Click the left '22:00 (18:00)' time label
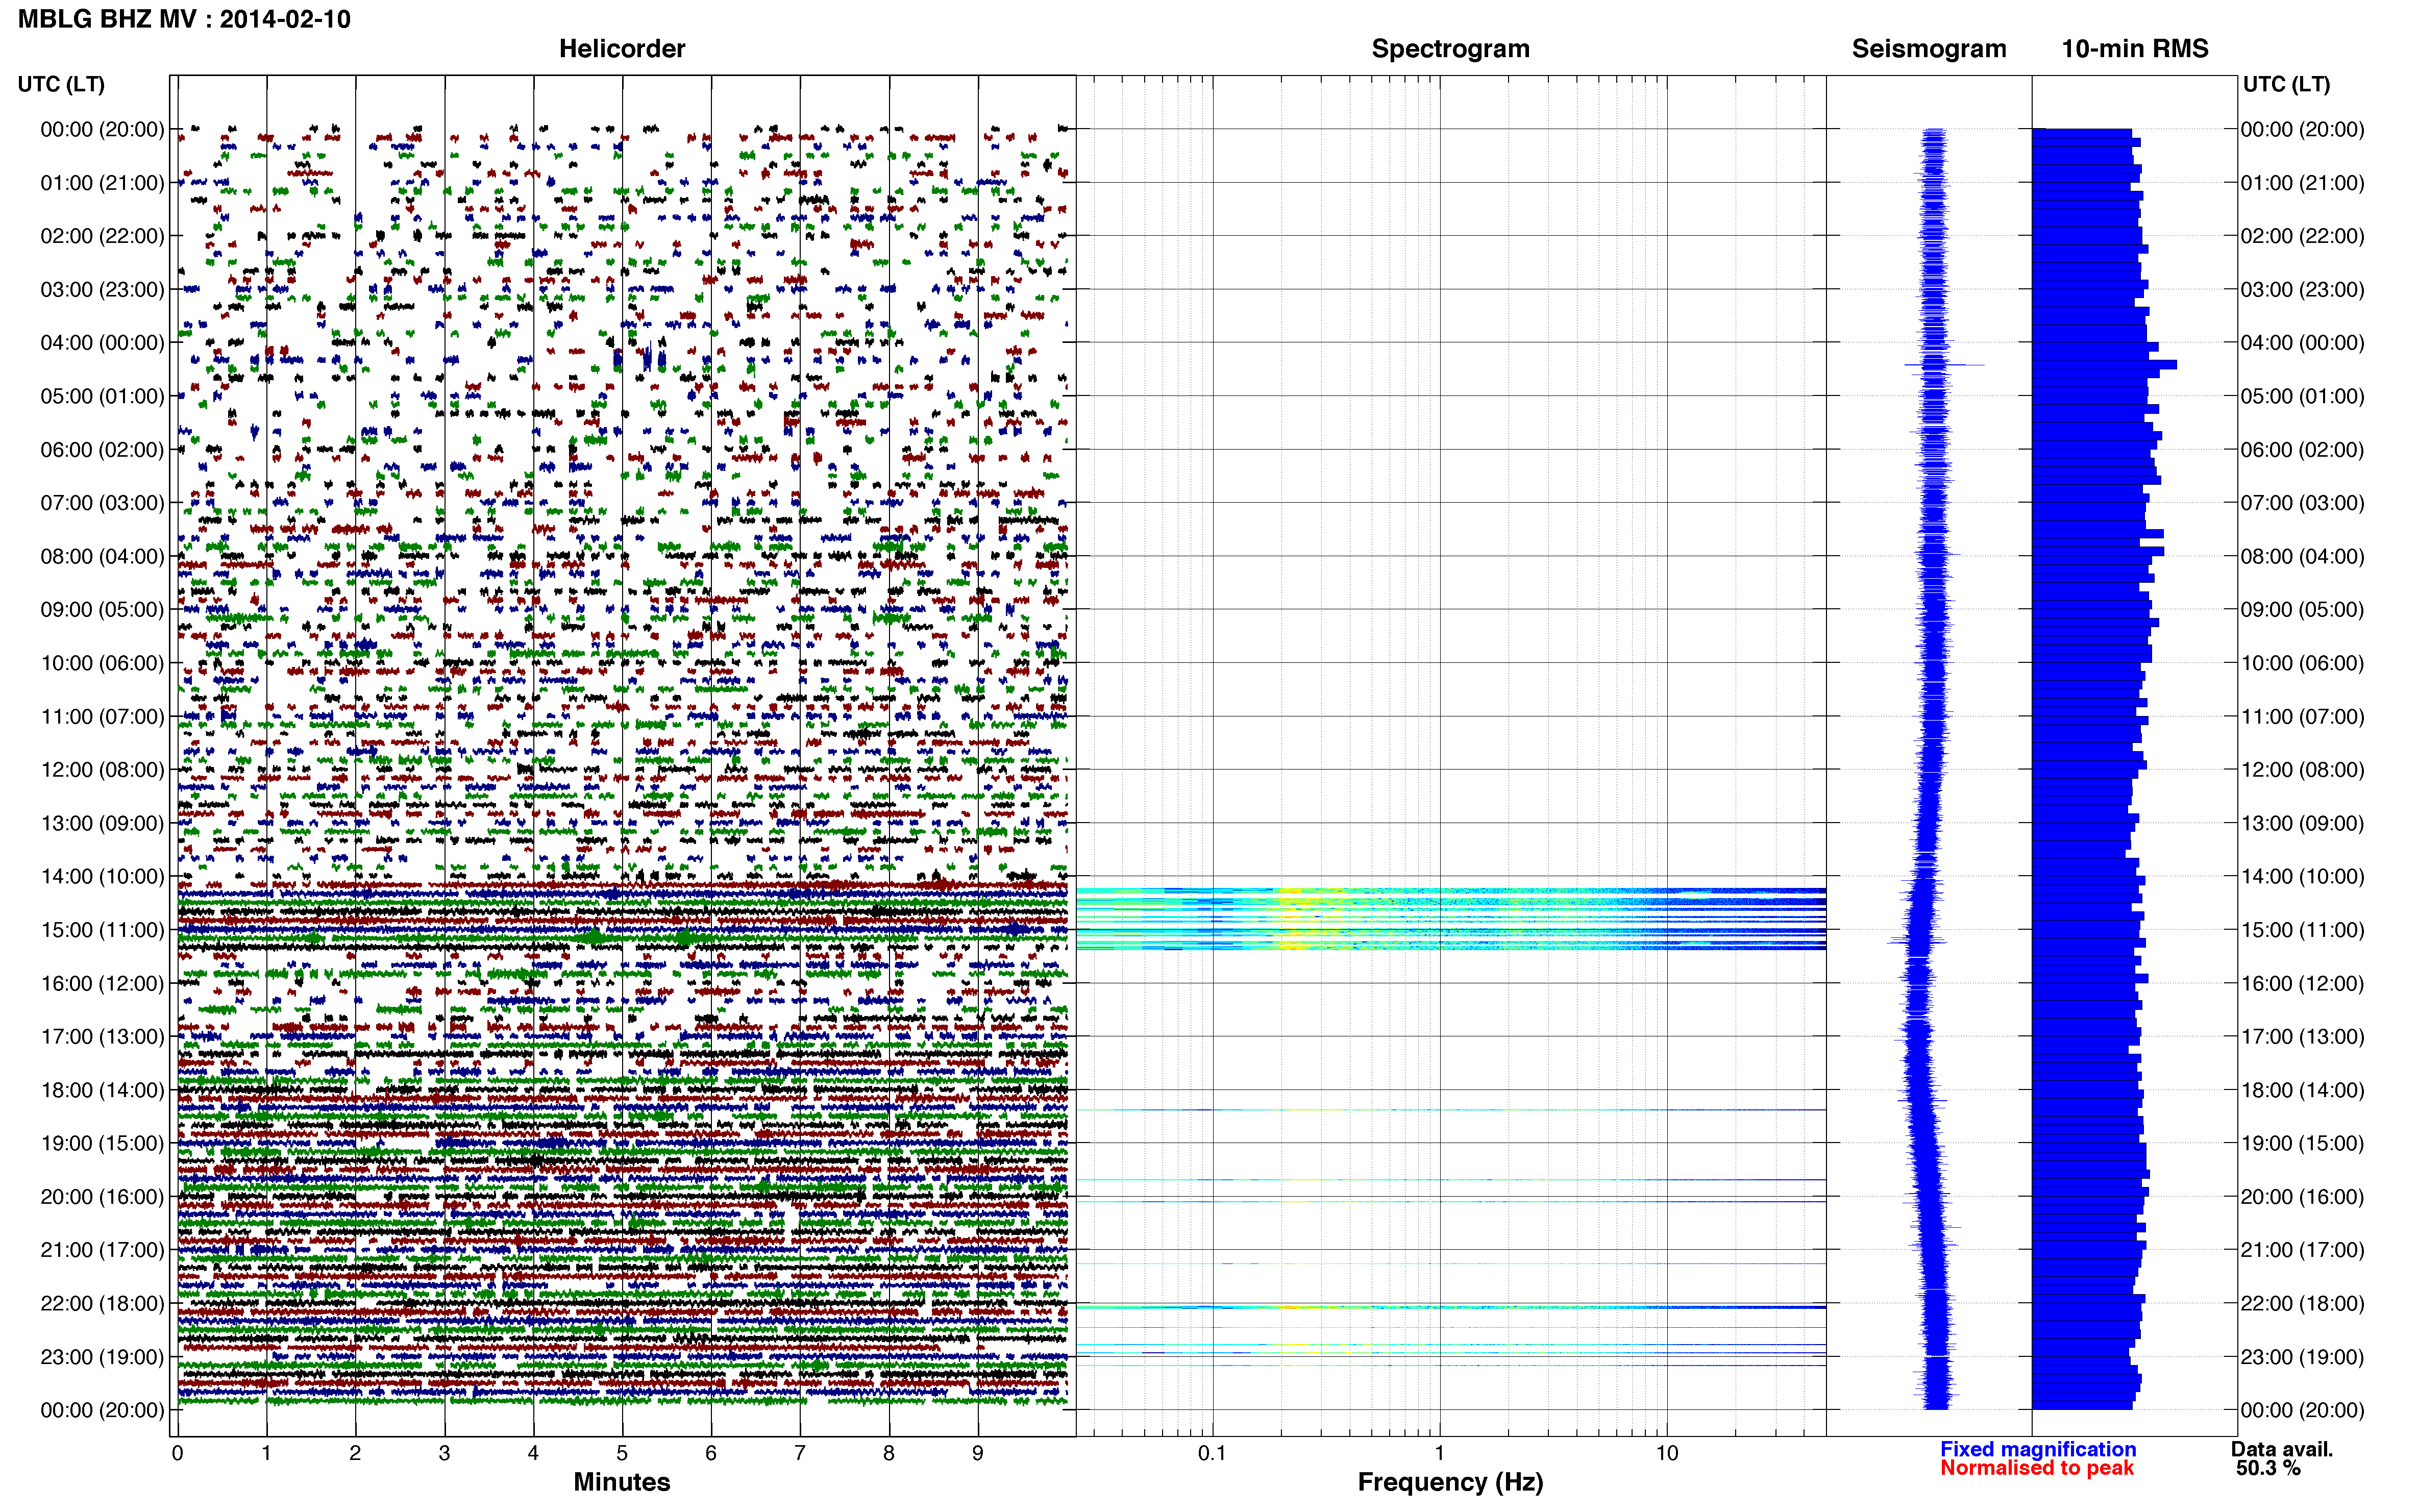 coord(102,1304)
